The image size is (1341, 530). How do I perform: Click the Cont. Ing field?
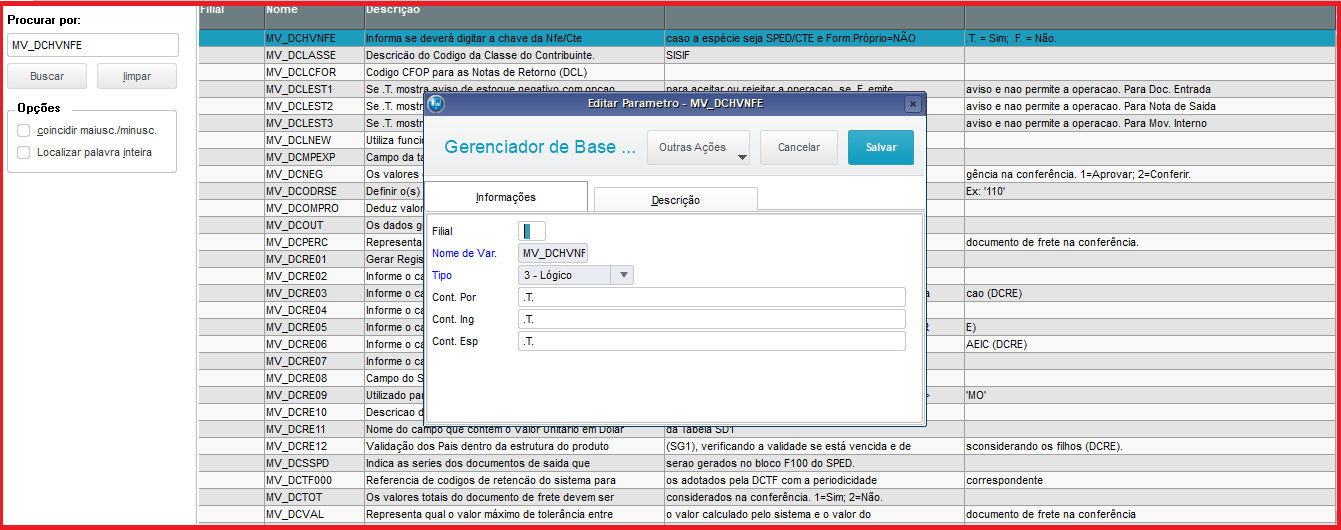(711, 319)
